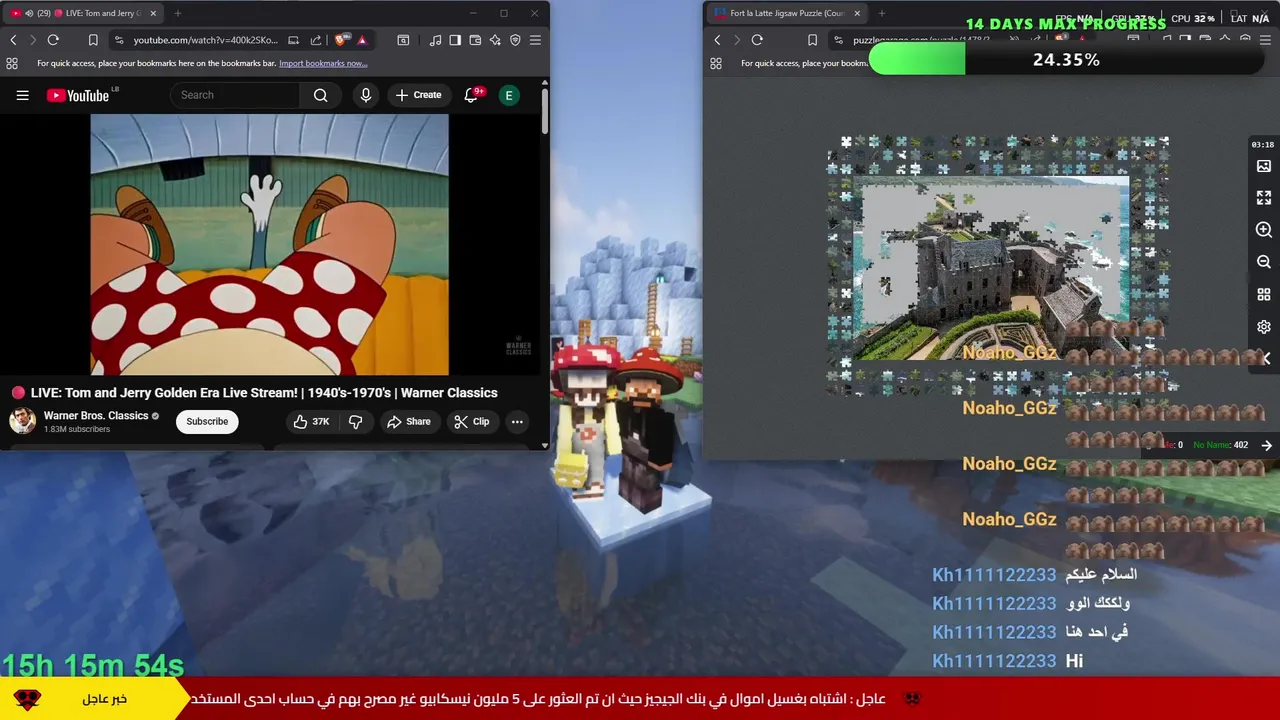Viewport: 1280px width, 720px height.
Task: Bookmark the YouTube page
Action: click(x=93, y=40)
